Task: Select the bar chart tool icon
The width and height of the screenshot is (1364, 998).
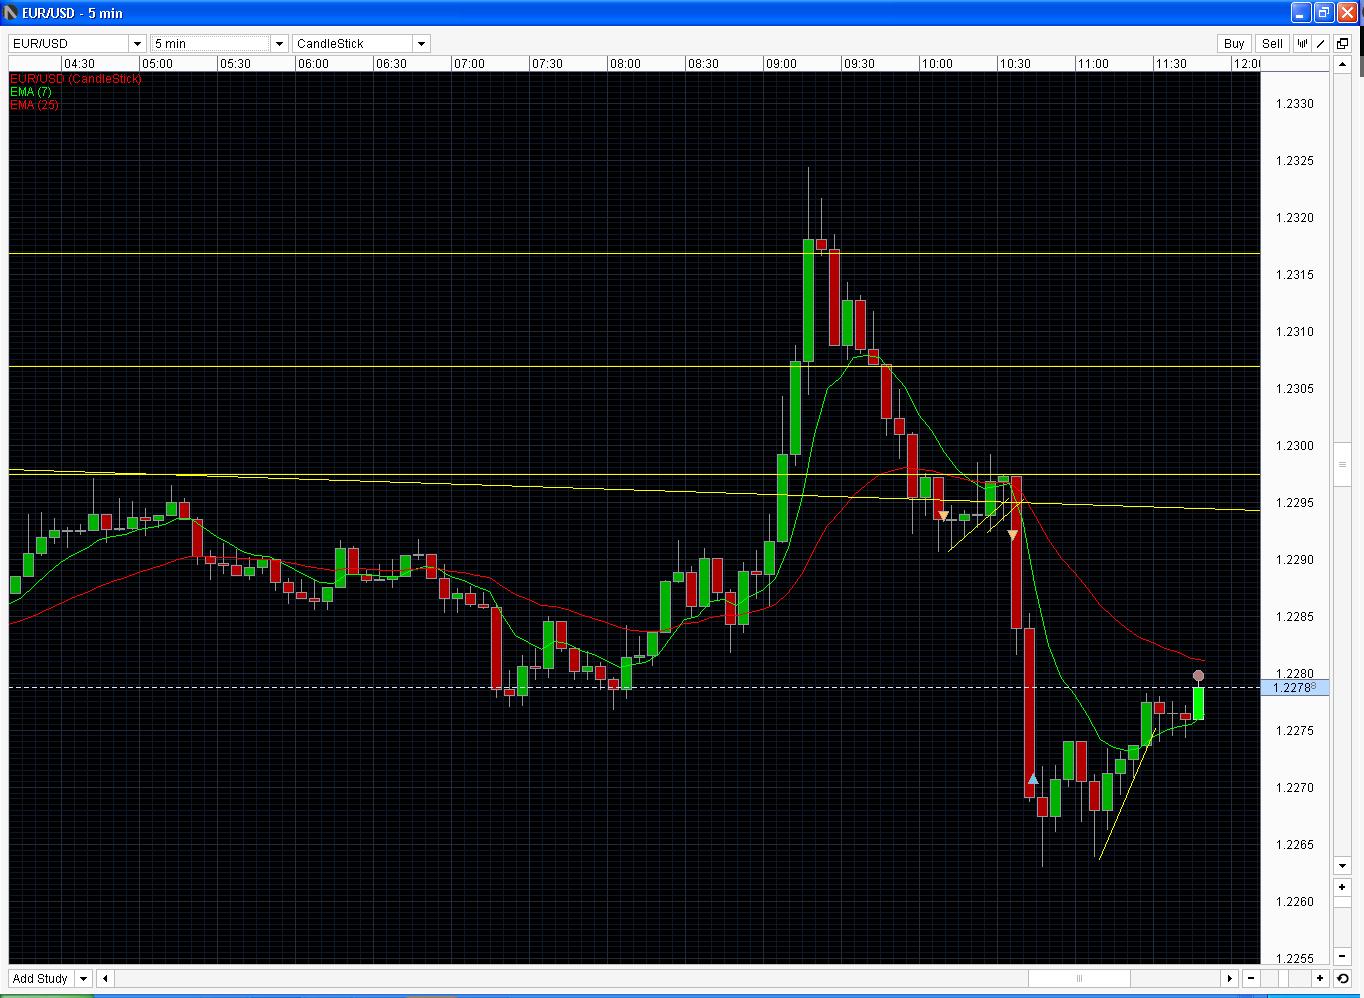Action: click(x=1303, y=44)
